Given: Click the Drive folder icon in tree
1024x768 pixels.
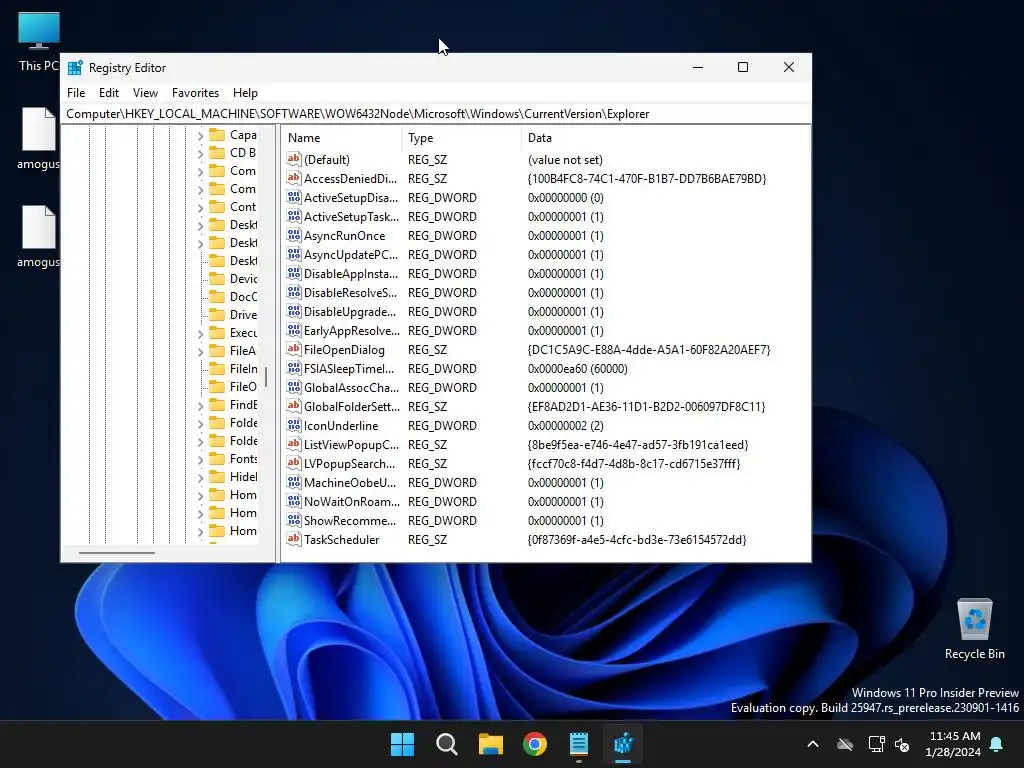Looking at the screenshot, I should (x=217, y=315).
